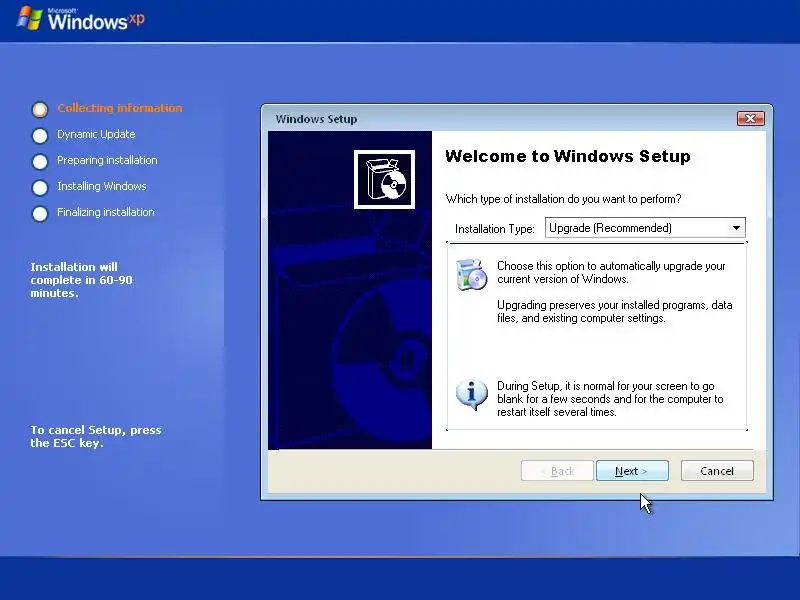Click the setup box-and-disc icon

click(384, 179)
